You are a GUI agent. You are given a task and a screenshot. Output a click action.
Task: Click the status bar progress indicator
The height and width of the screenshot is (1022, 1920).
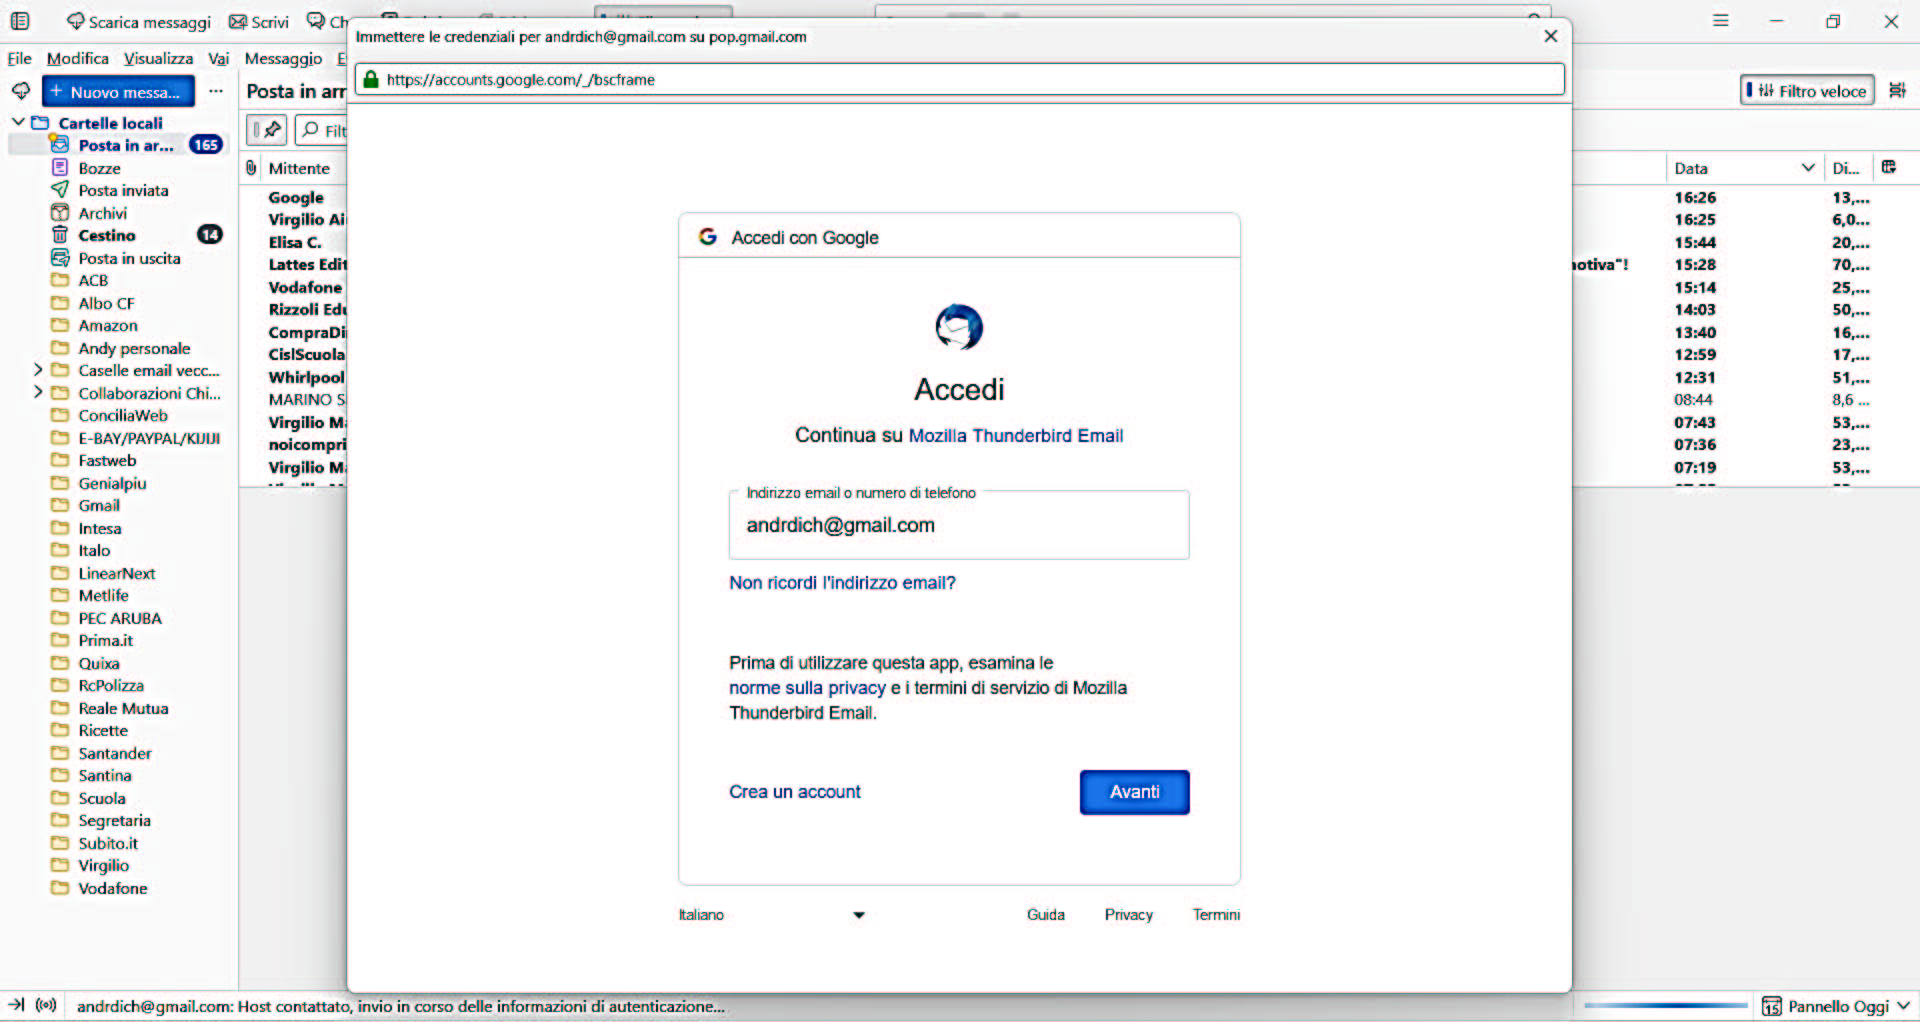pos(1665,1005)
